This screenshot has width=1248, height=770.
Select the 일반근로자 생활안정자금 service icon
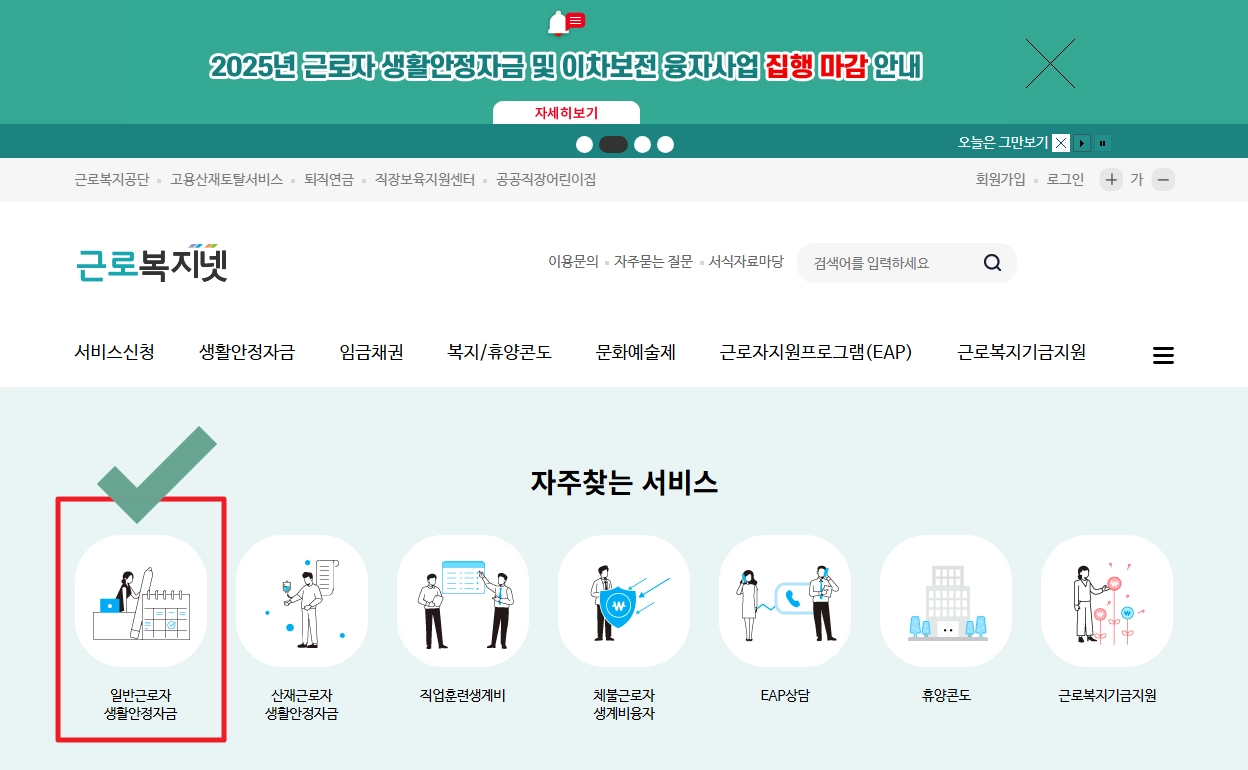141,600
